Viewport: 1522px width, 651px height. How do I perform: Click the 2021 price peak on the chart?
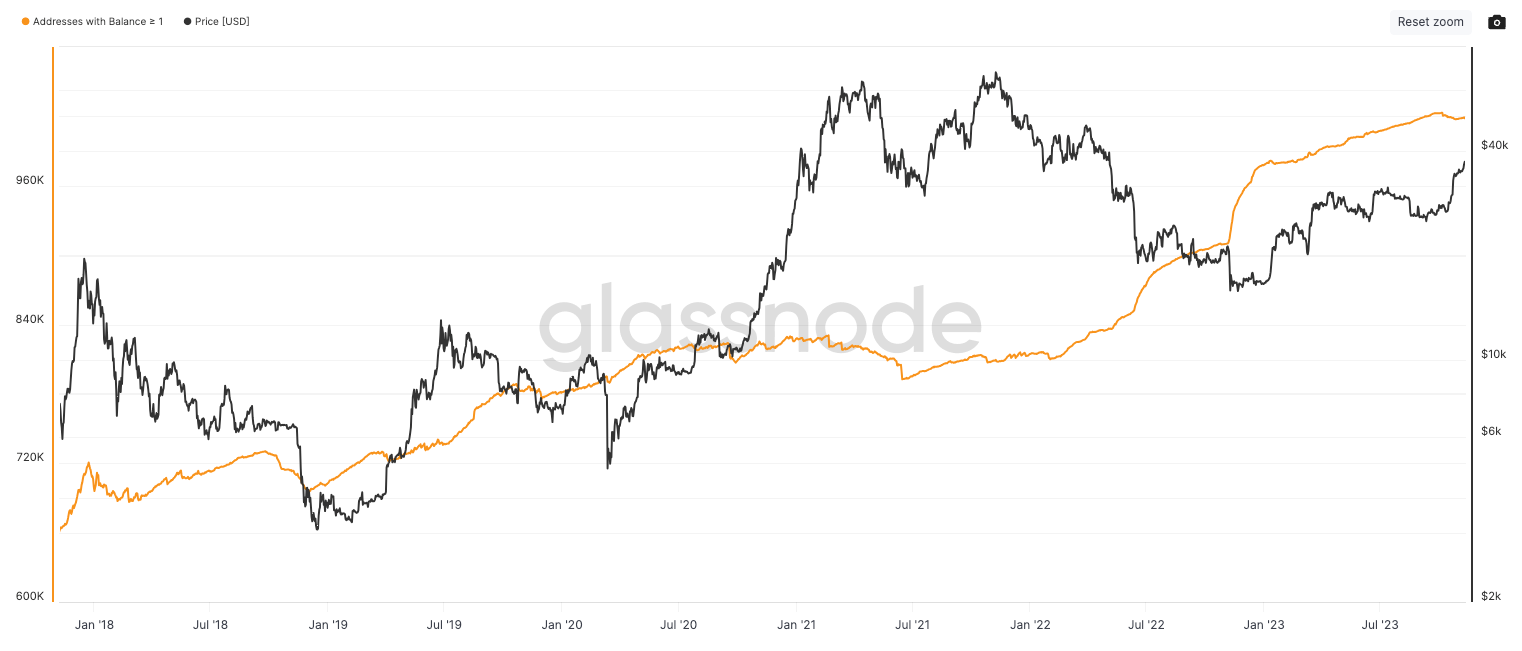click(993, 72)
